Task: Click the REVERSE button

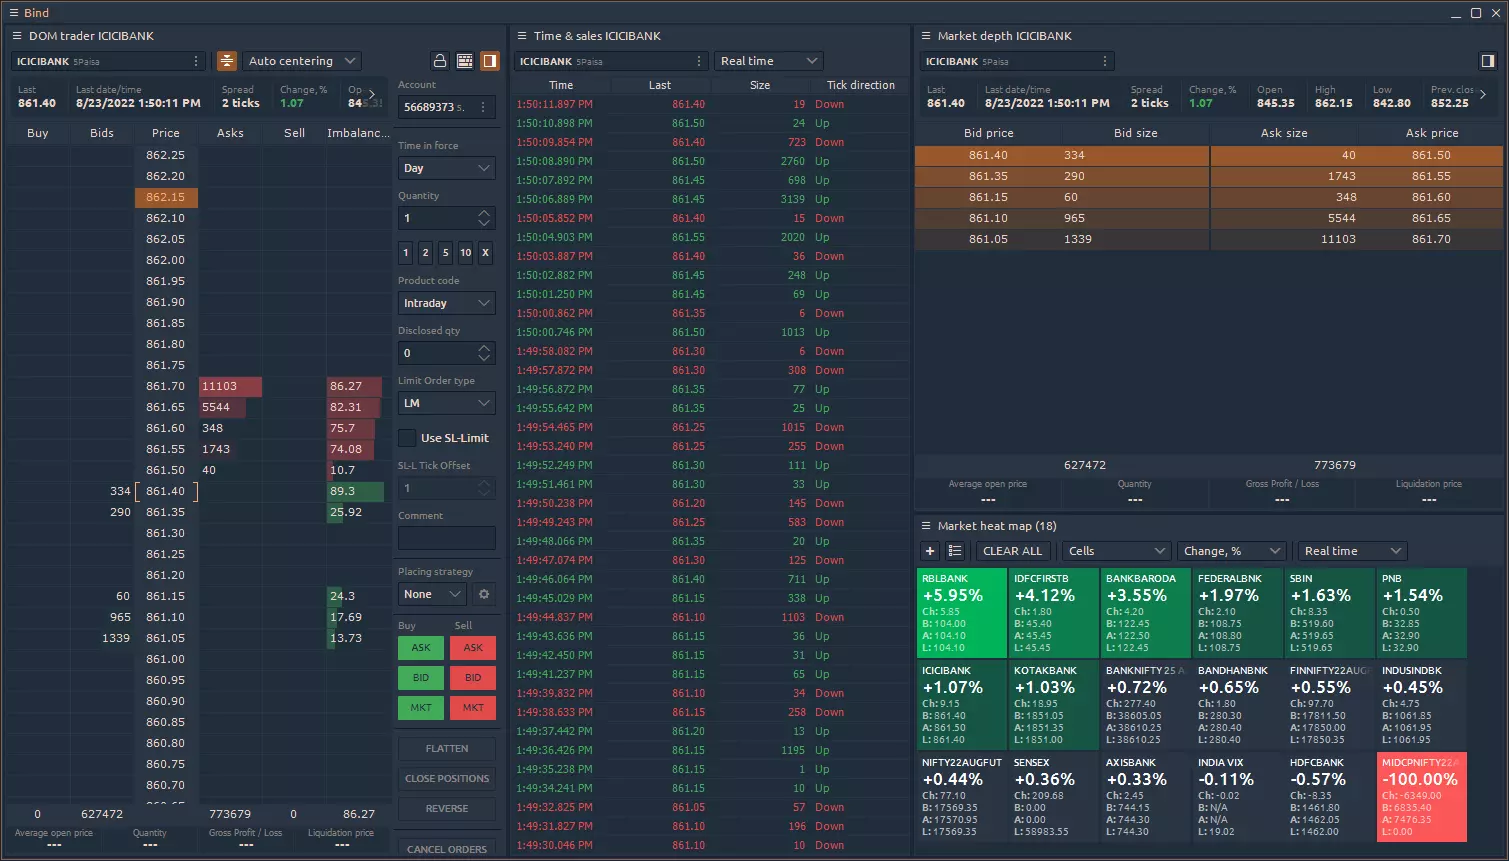Action: pyautogui.click(x=447, y=809)
